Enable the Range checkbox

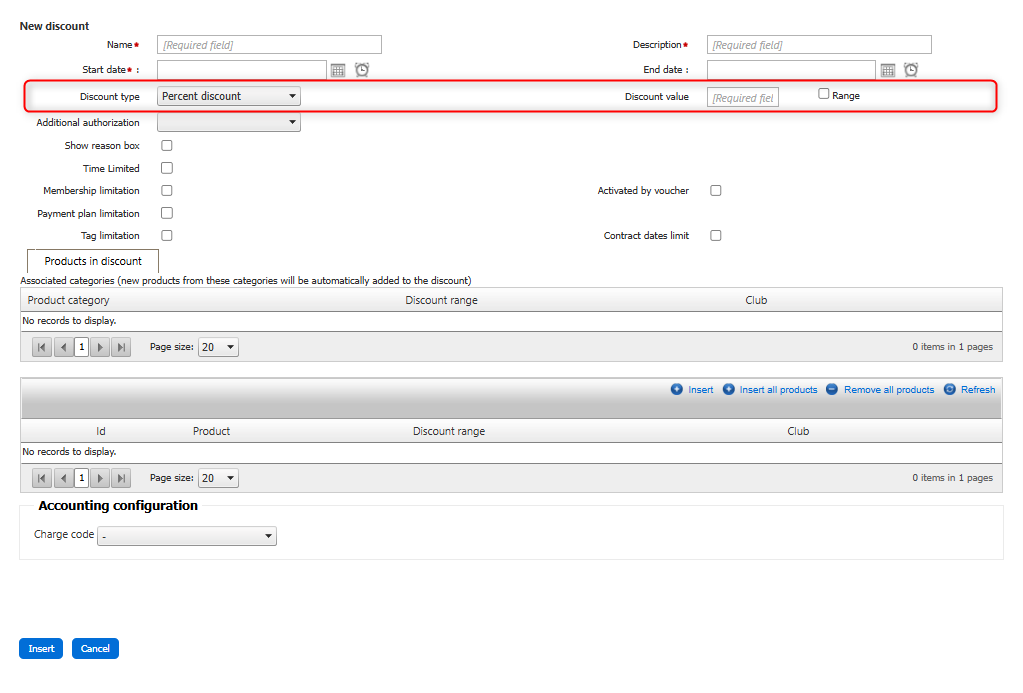pos(824,95)
